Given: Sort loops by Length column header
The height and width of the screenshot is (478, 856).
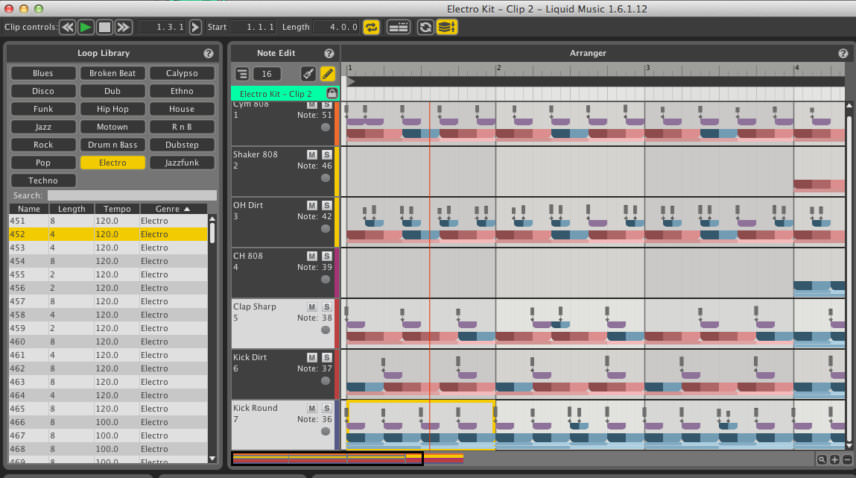Looking at the screenshot, I should click(x=72, y=209).
